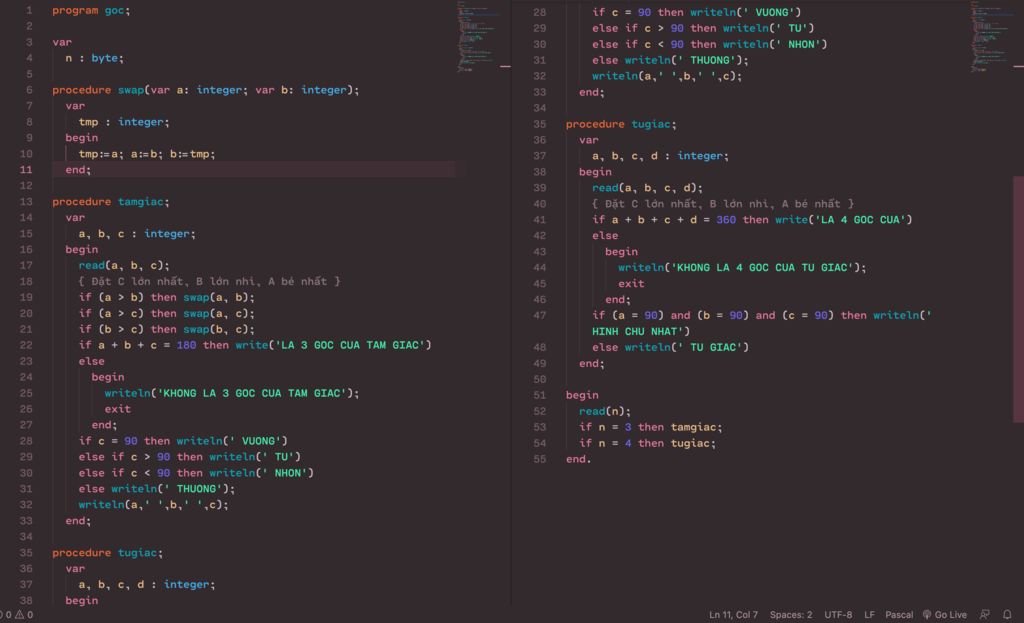Change the Pascal language mode
This screenshot has height=623, width=1024.
pyautogui.click(x=899, y=615)
